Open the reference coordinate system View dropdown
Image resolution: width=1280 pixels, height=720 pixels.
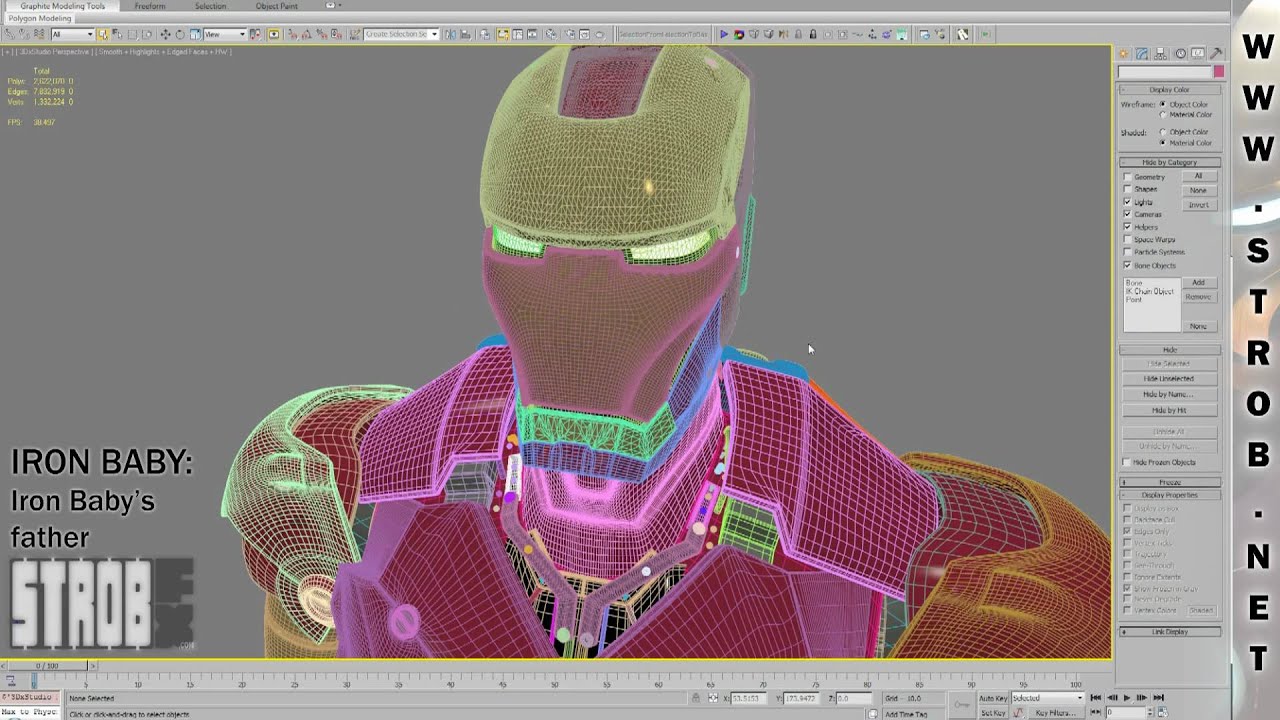[224, 34]
